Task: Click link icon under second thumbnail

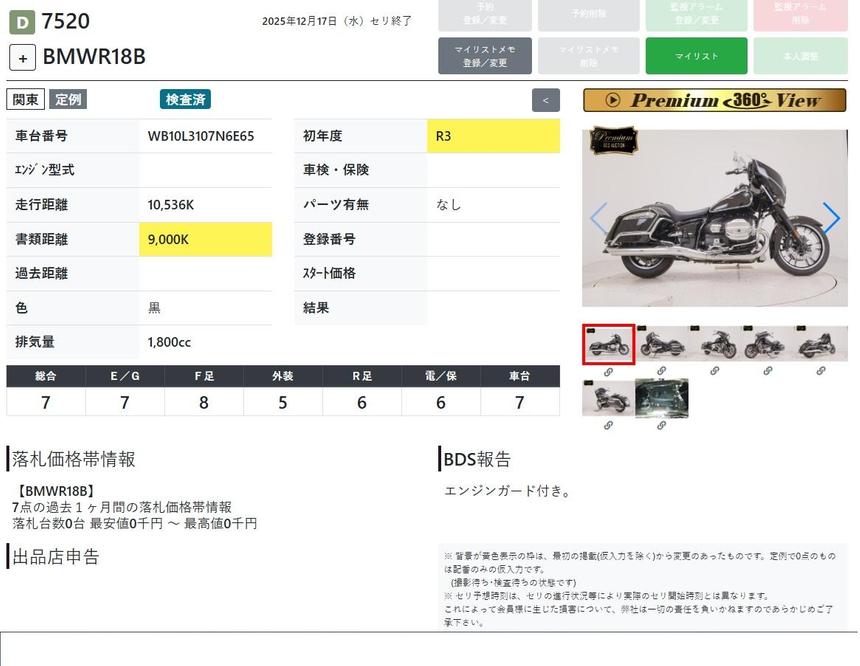Action: (661, 371)
